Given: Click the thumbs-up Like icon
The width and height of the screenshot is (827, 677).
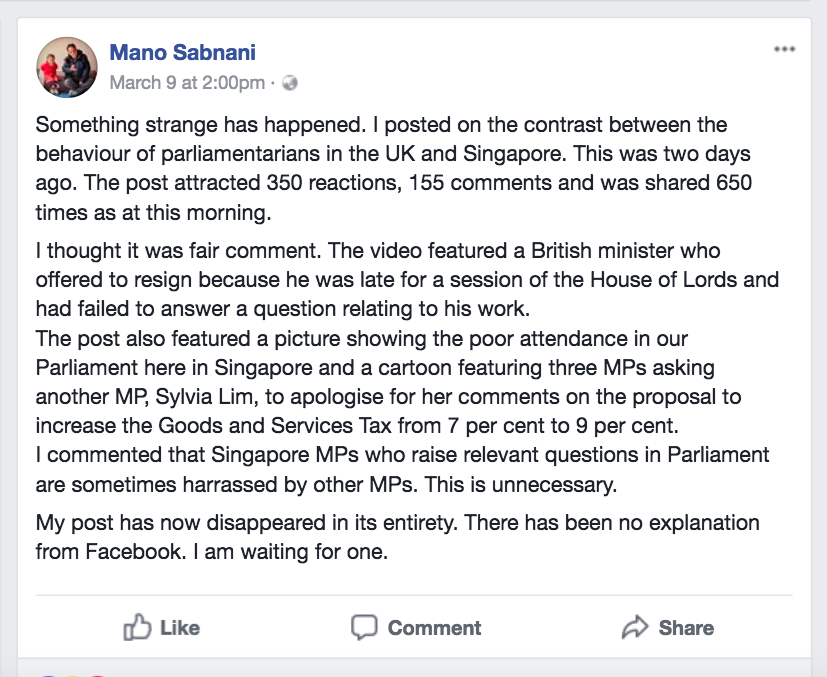Looking at the screenshot, I should [137, 627].
